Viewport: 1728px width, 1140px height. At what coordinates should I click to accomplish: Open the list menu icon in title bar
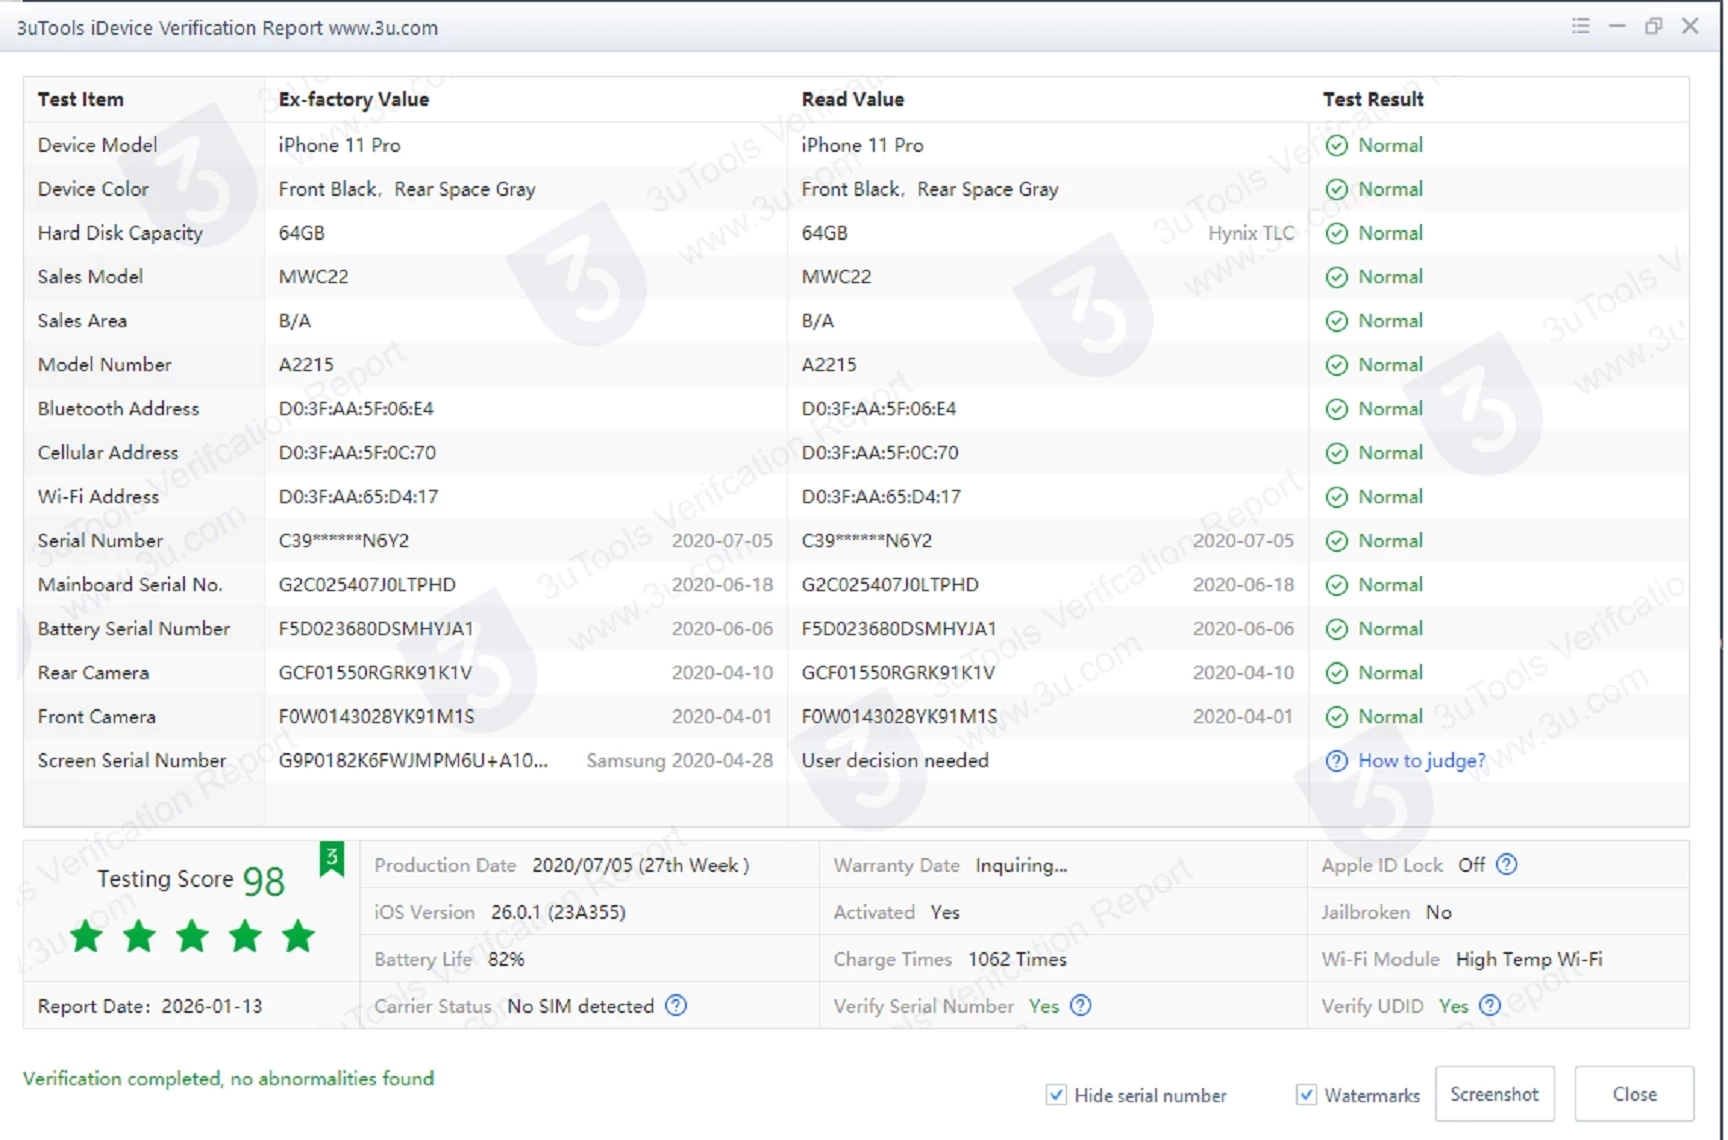1580,26
